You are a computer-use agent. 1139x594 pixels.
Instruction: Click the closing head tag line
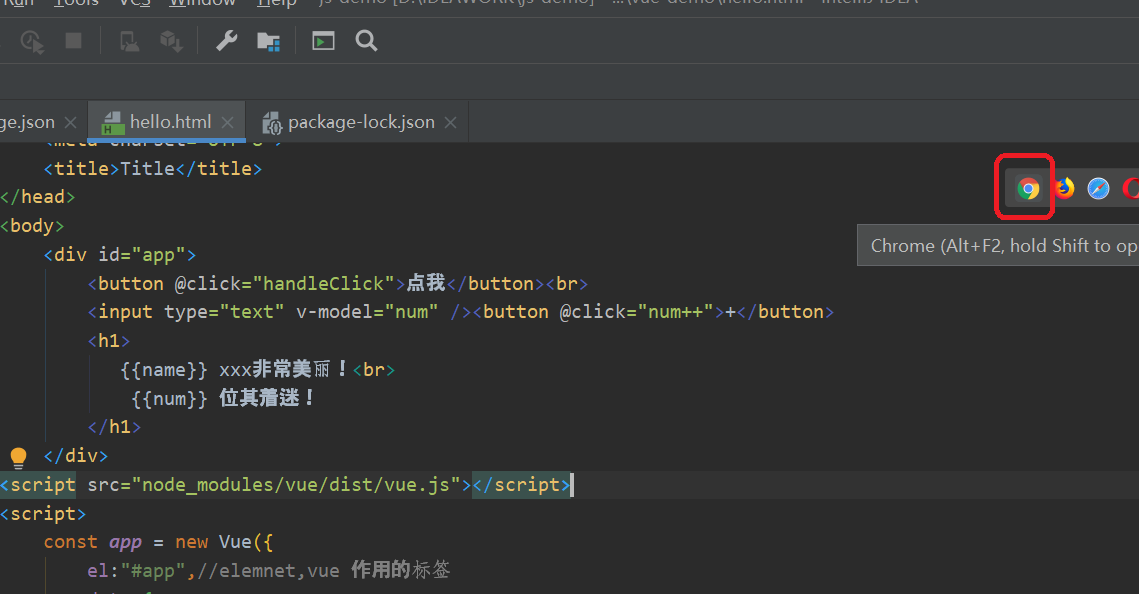[x=38, y=197]
